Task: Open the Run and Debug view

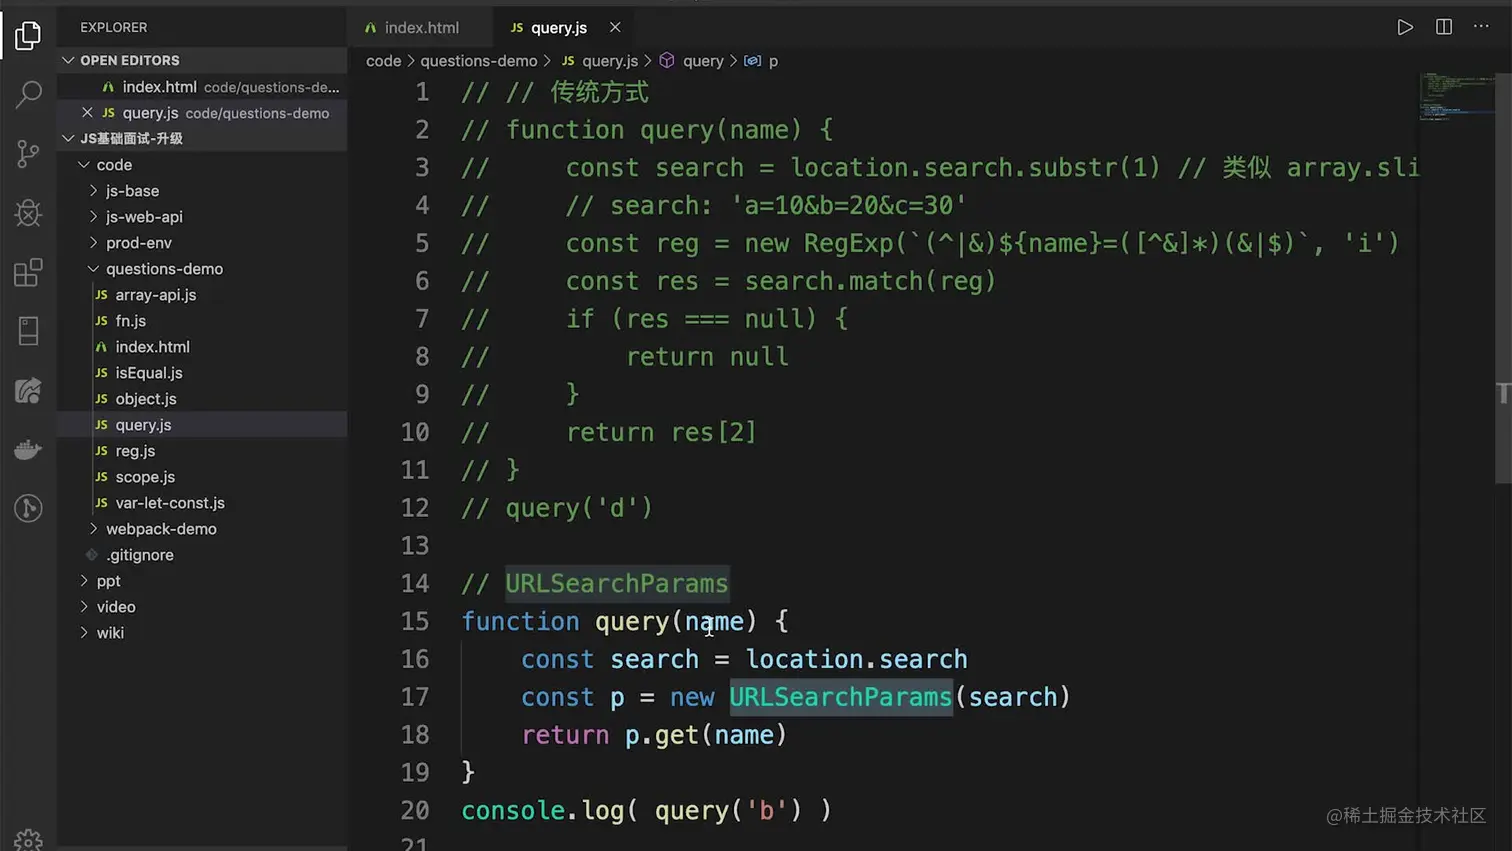Action: (28, 212)
